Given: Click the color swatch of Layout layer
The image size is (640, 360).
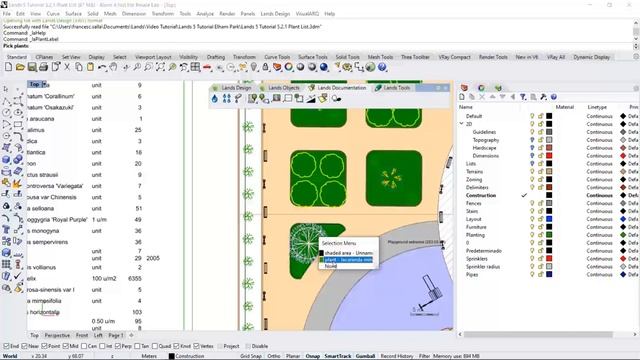Looking at the screenshot, I should (x=549, y=219).
